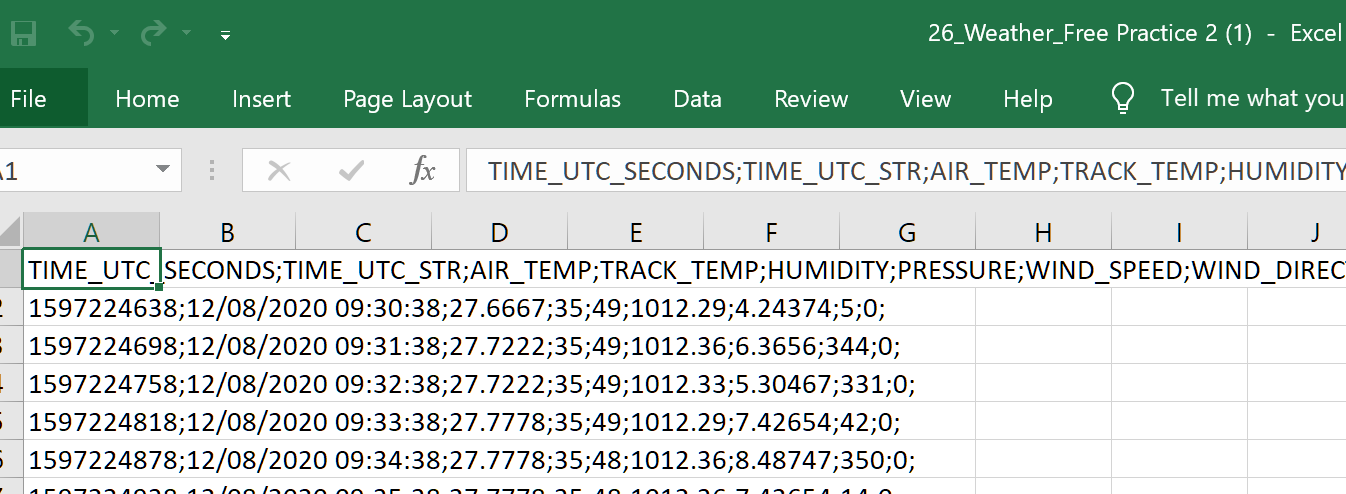Screen dimensions: 1346x494
Task: Open the File tab
Action: pos(28,99)
